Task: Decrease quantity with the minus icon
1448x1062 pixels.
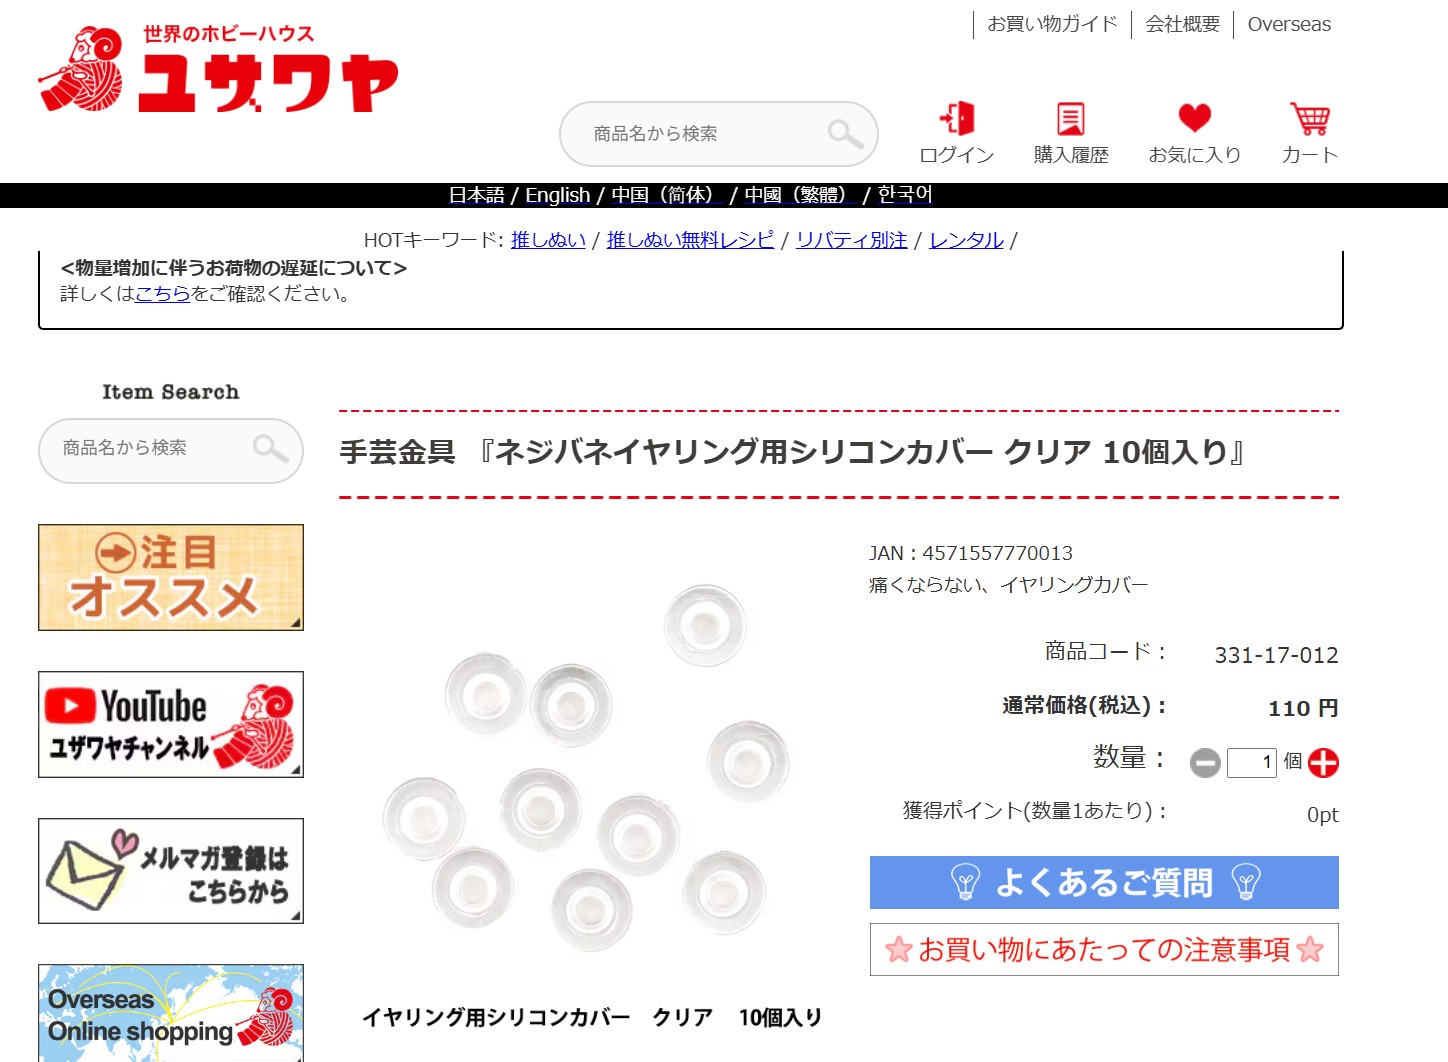Action: [x=1205, y=763]
